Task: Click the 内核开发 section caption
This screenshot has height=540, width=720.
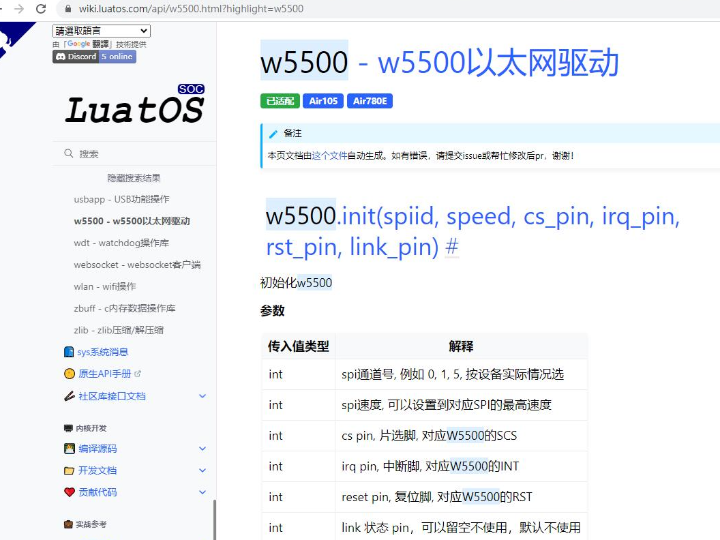Action: pos(91,428)
